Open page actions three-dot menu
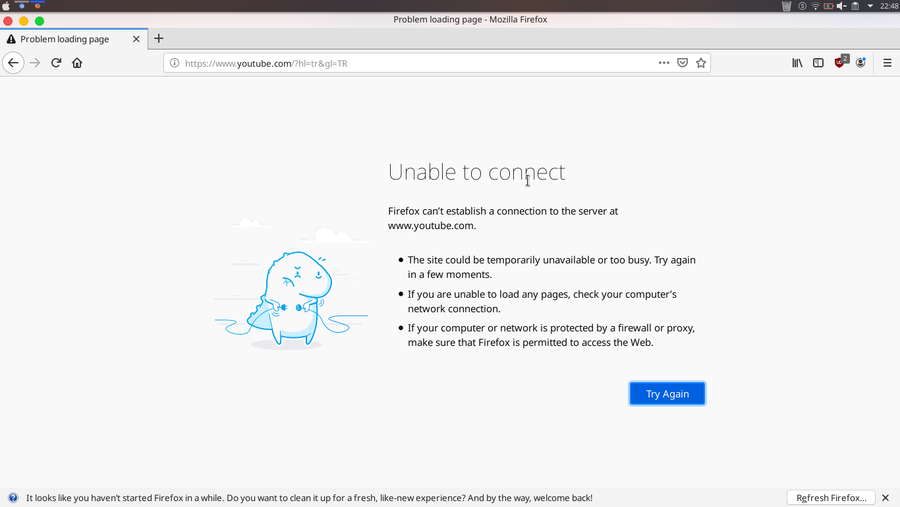The height and width of the screenshot is (507, 900). [664, 63]
